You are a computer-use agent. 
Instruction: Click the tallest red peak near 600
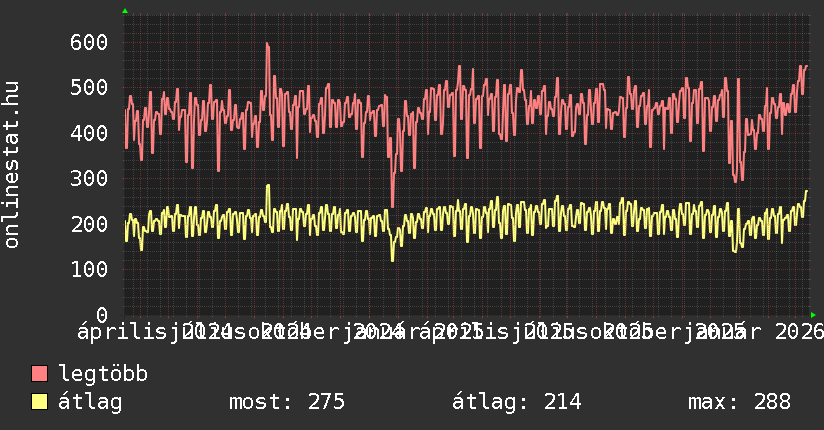pyautogui.click(x=267, y=44)
